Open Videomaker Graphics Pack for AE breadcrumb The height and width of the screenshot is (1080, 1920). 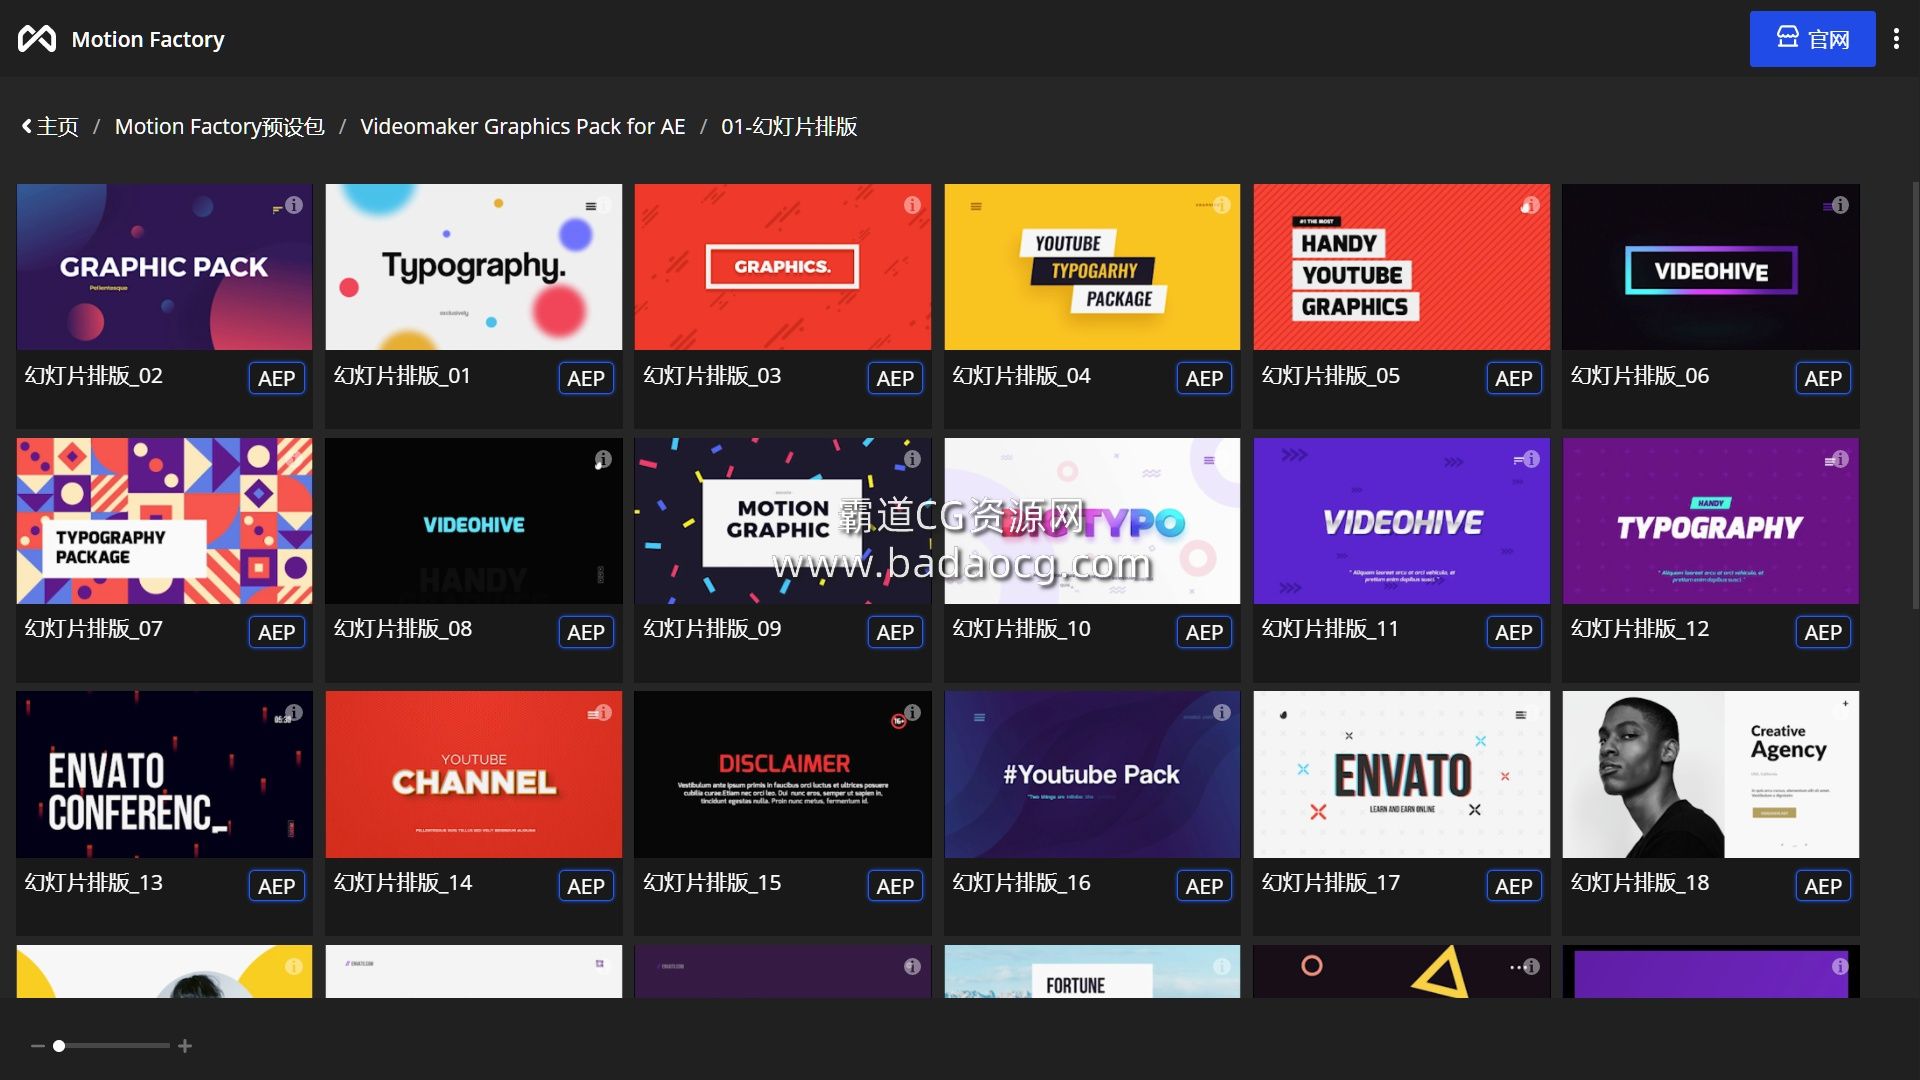coord(523,127)
